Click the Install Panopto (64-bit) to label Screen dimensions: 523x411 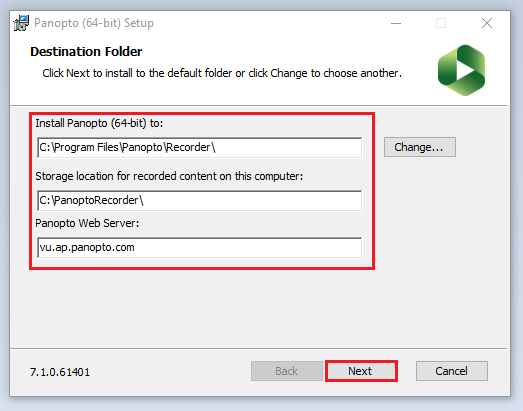(99, 123)
